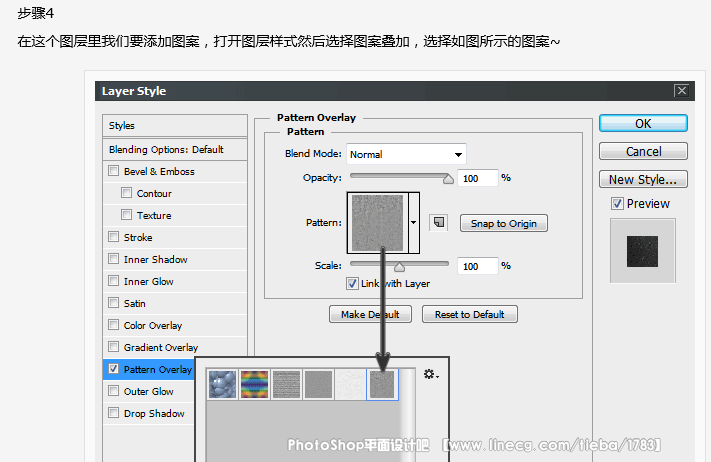Close the Layer Style dialog
711x462 pixels.
[x=682, y=91]
